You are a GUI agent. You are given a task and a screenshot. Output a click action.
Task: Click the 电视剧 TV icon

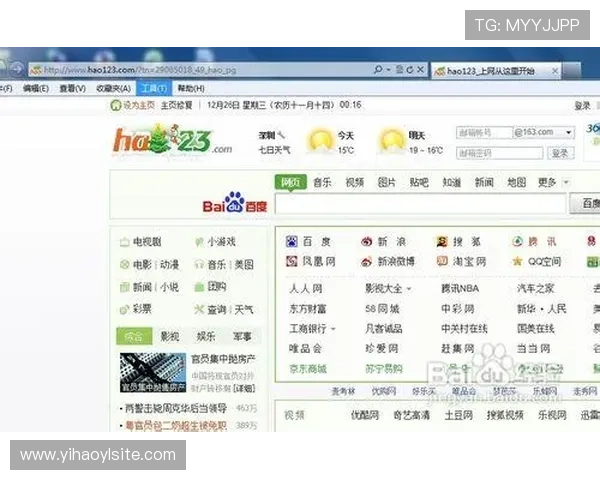124,242
